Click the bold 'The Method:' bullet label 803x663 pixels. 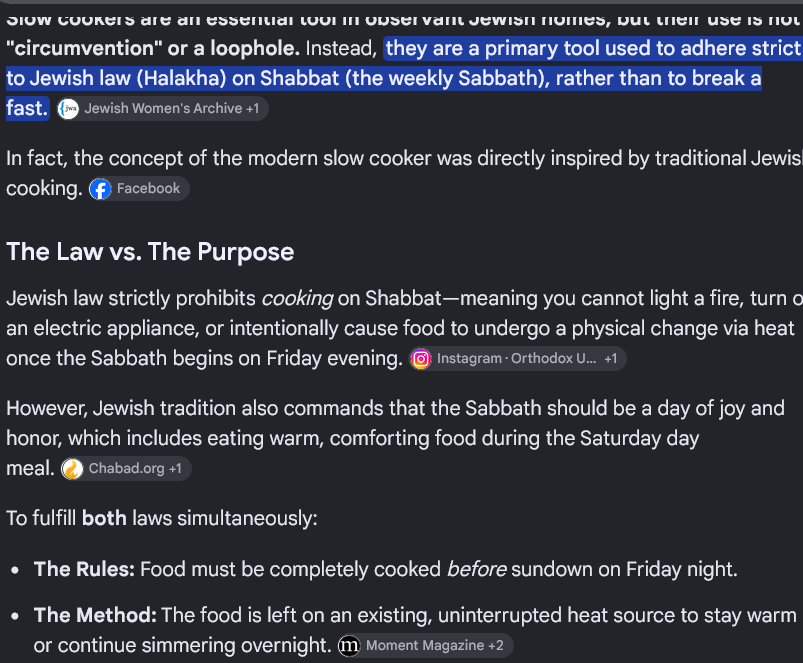tap(95, 615)
